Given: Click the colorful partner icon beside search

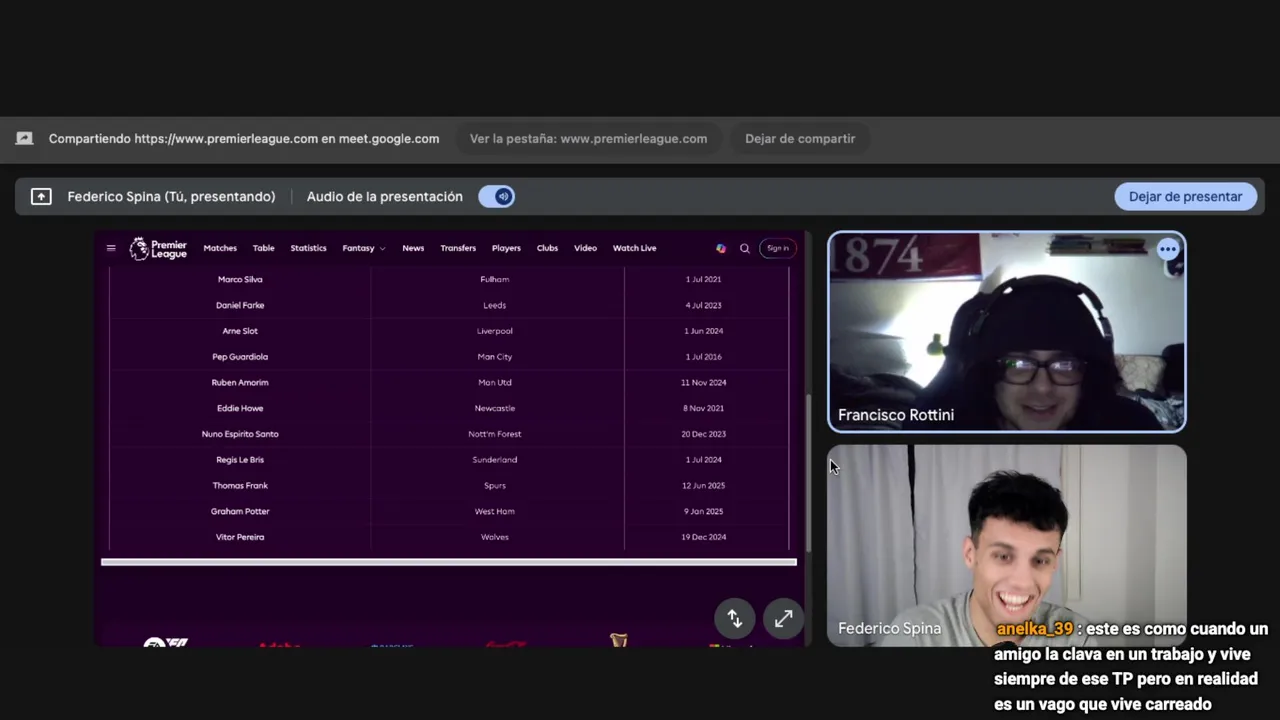Looking at the screenshot, I should pyautogui.click(x=721, y=248).
